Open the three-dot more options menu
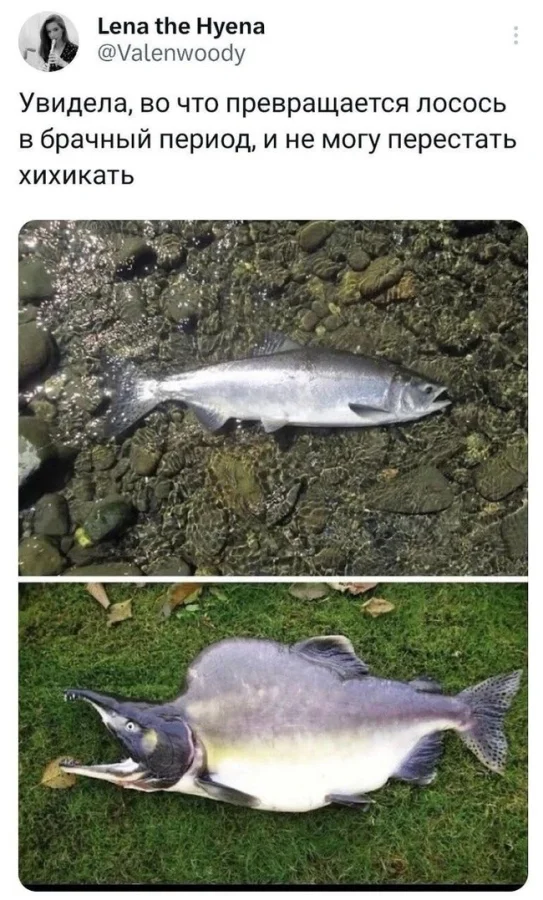 515,36
